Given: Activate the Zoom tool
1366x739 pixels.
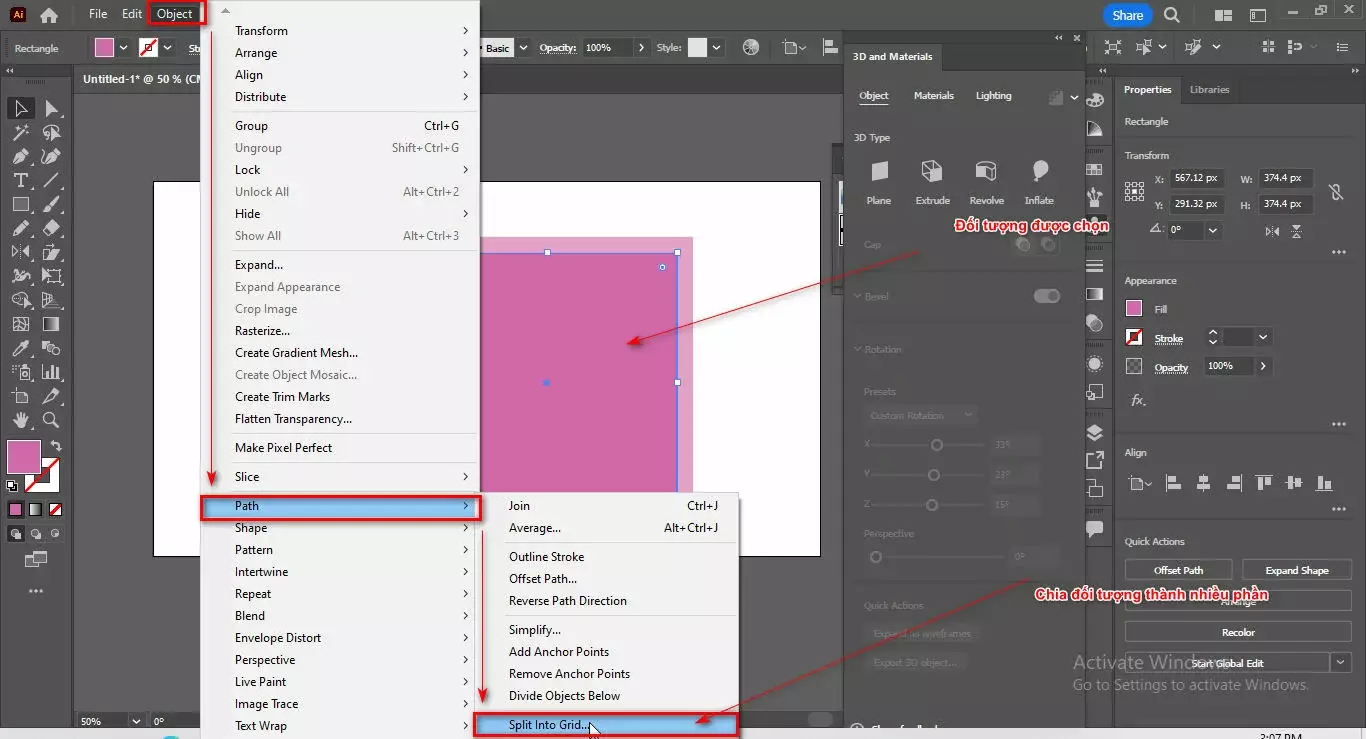Looking at the screenshot, I should (51, 420).
